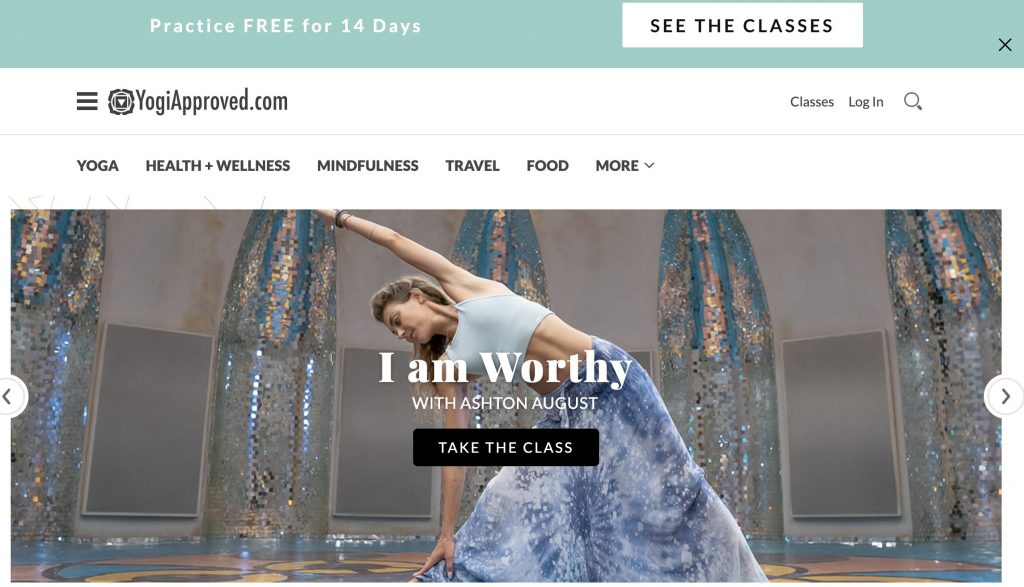This screenshot has width=1024, height=587.
Task: Open the YOGA menu category
Action: [97, 166]
